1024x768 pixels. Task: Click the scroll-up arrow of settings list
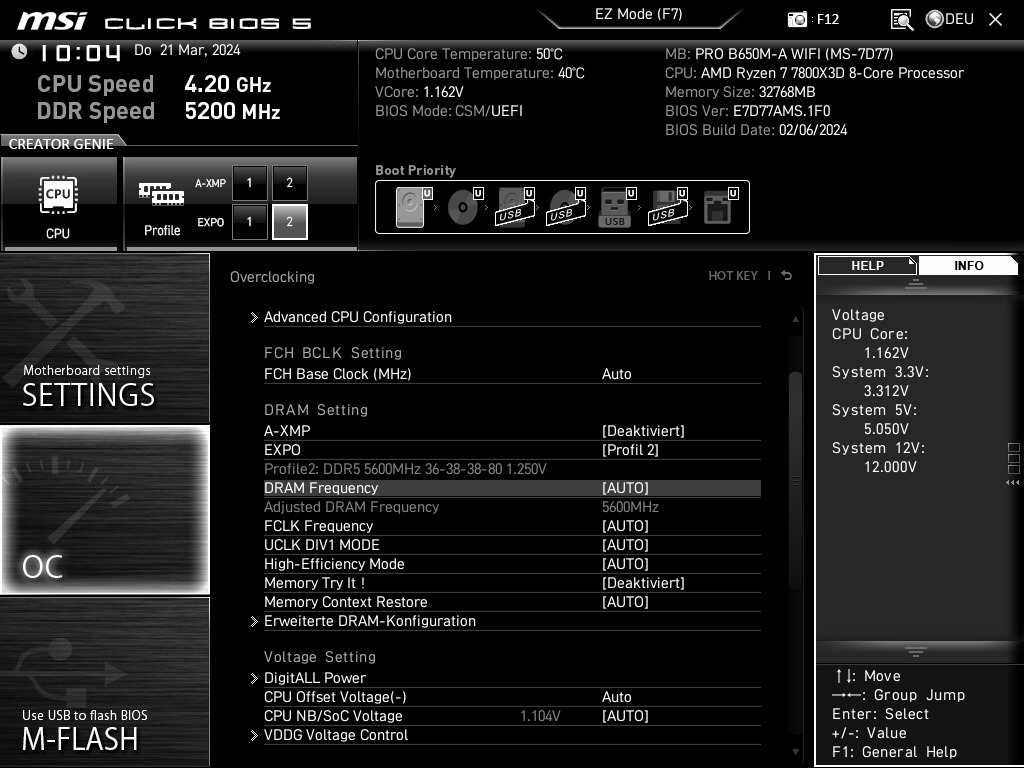(795, 319)
